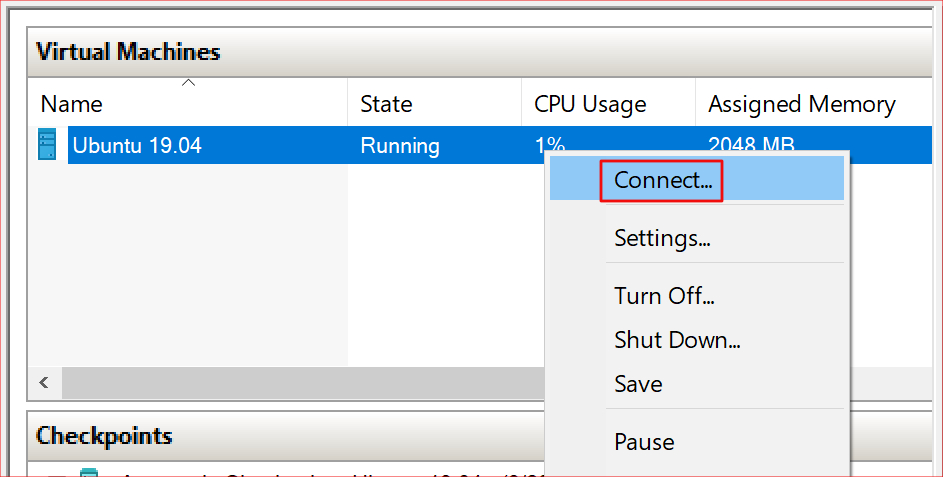
Task: Choose Connect... from the context menu
Action: click(x=662, y=180)
